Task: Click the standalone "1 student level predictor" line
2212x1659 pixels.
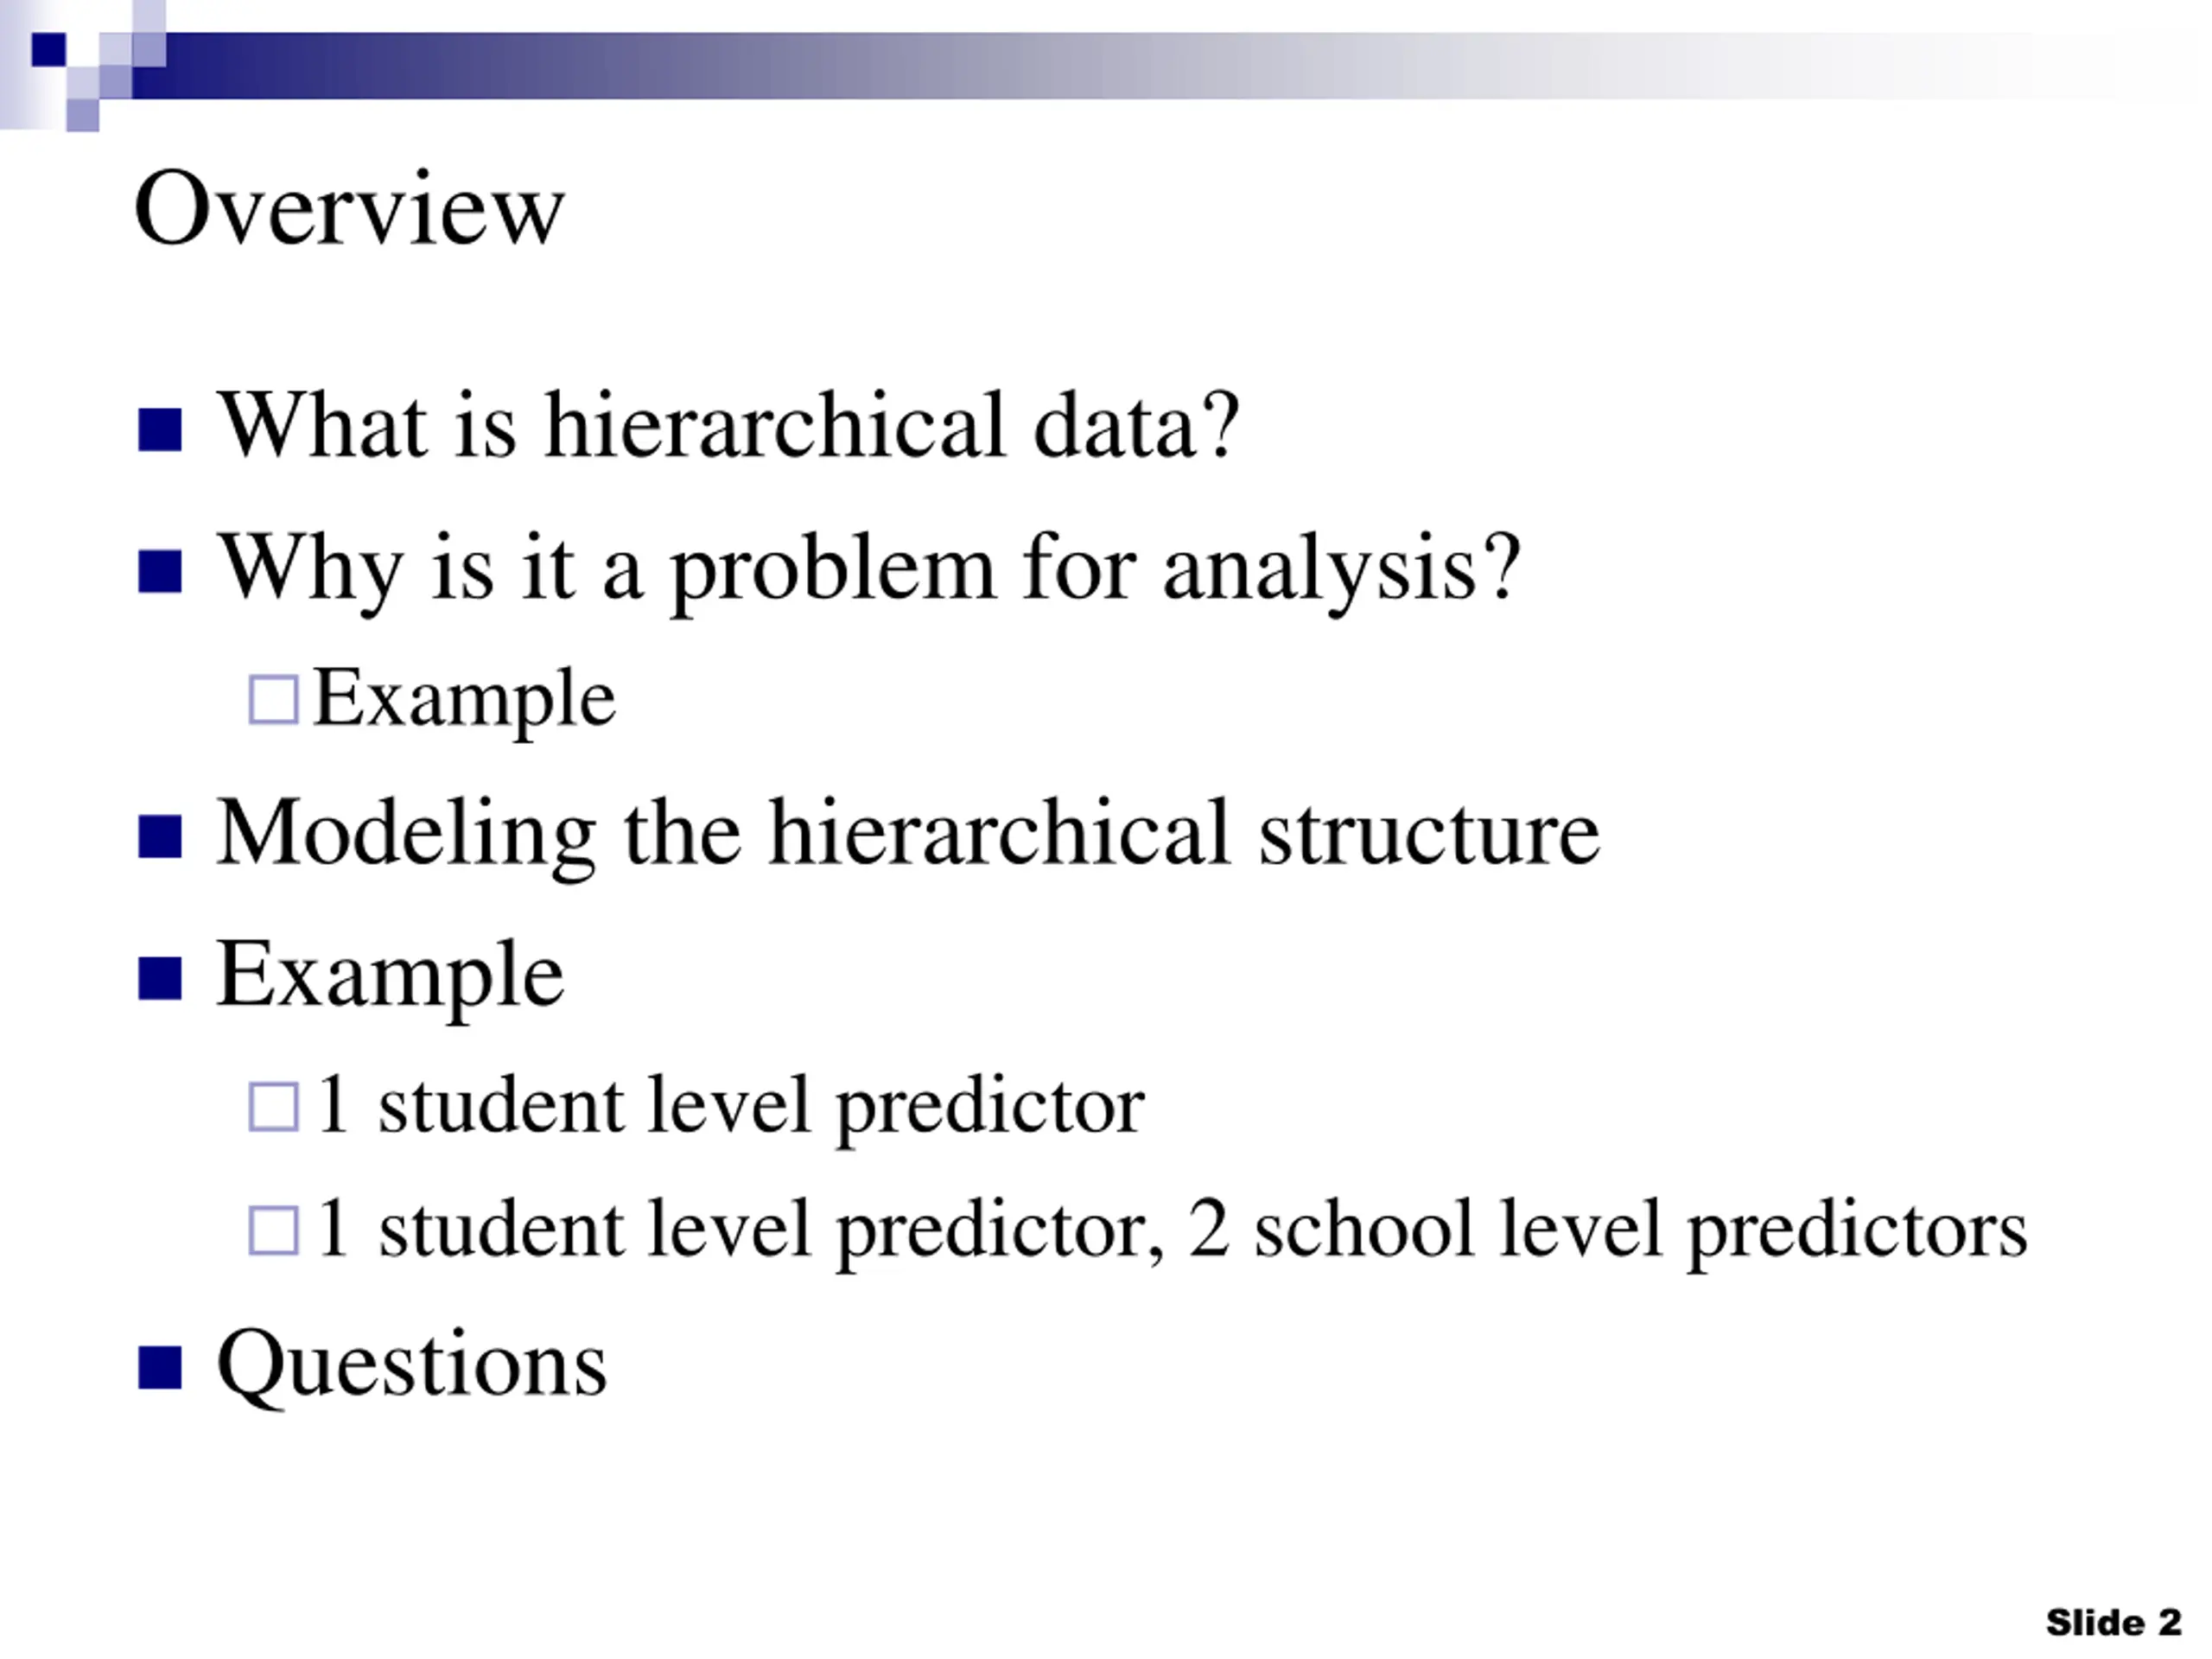Action: [730, 1106]
